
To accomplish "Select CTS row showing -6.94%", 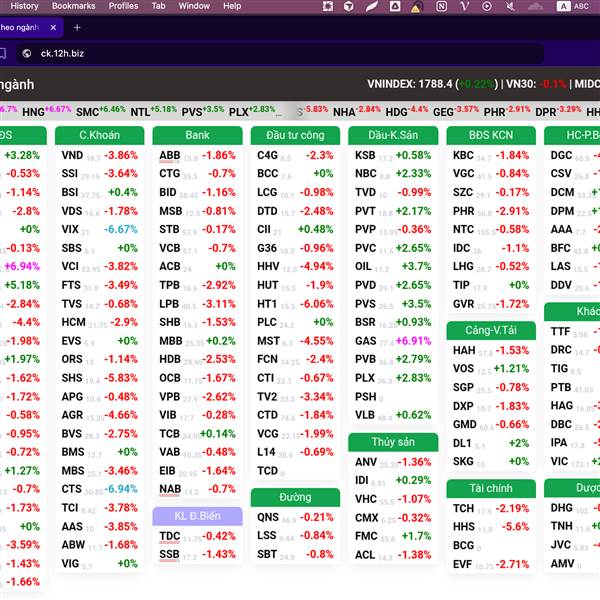I will pyautogui.click(x=99, y=489).
